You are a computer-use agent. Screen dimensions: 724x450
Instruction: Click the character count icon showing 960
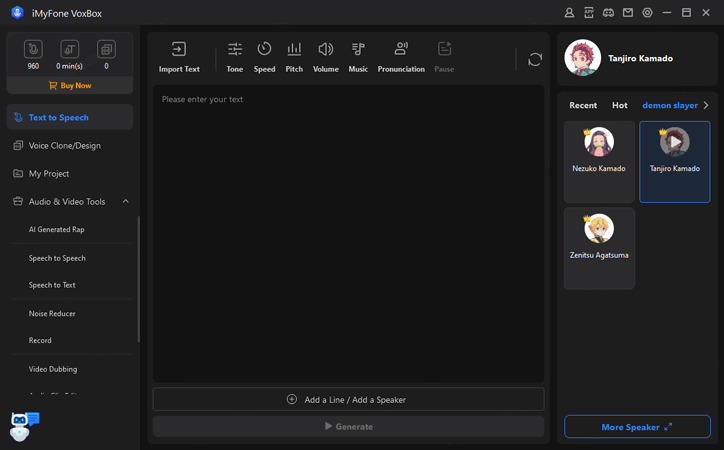coord(33,49)
